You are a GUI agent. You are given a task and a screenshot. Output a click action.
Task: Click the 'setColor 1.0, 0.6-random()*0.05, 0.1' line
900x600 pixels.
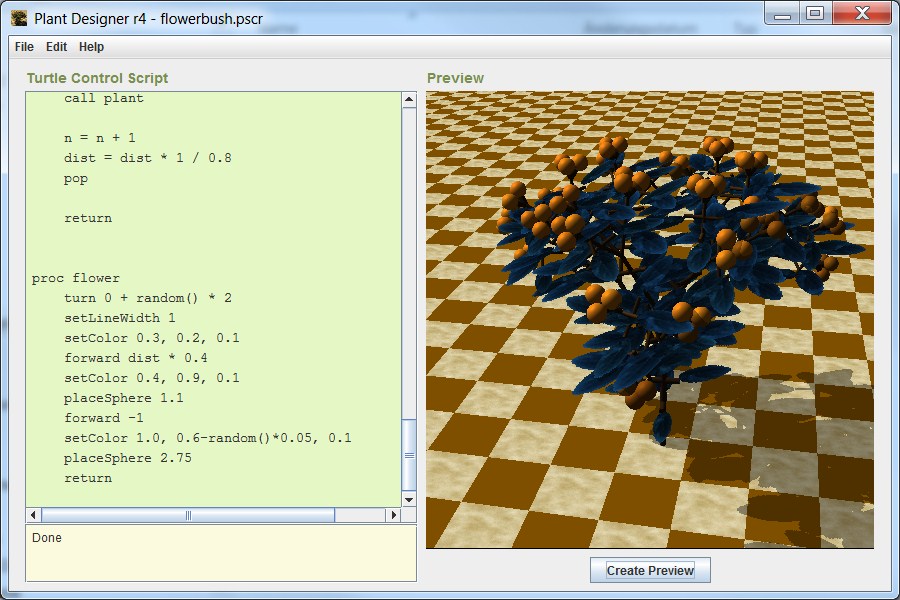(x=208, y=439)
